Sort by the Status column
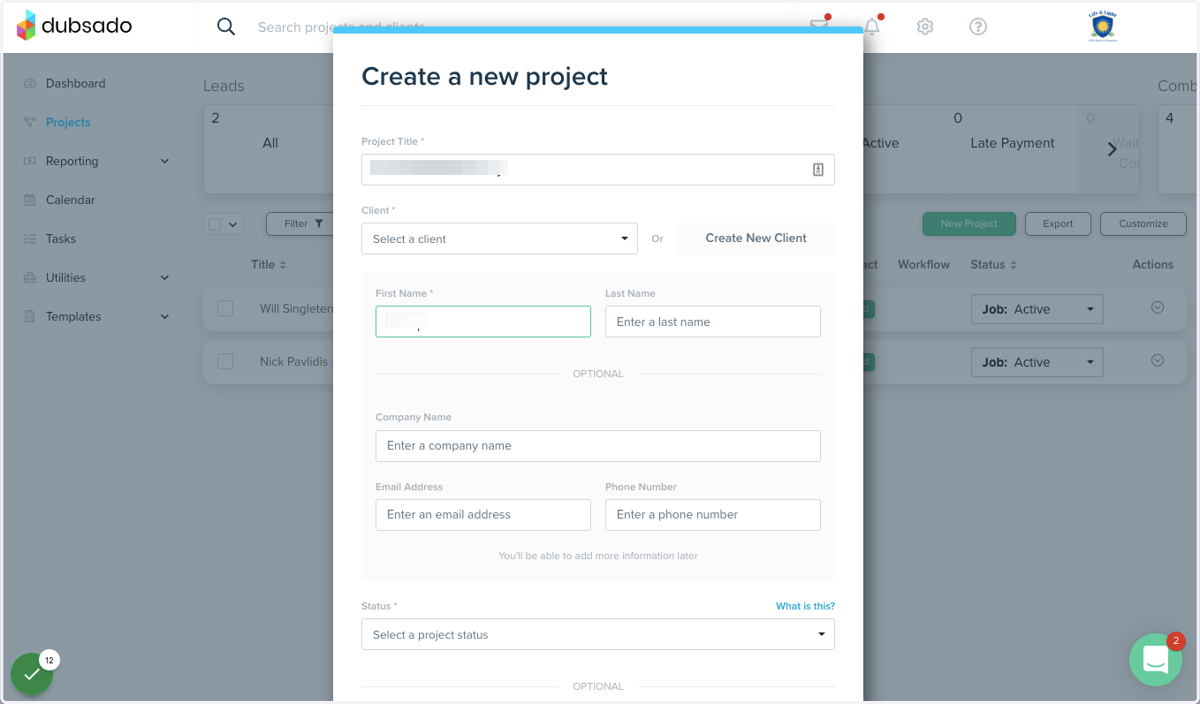 pyautogui.click(x=994, y=265)
